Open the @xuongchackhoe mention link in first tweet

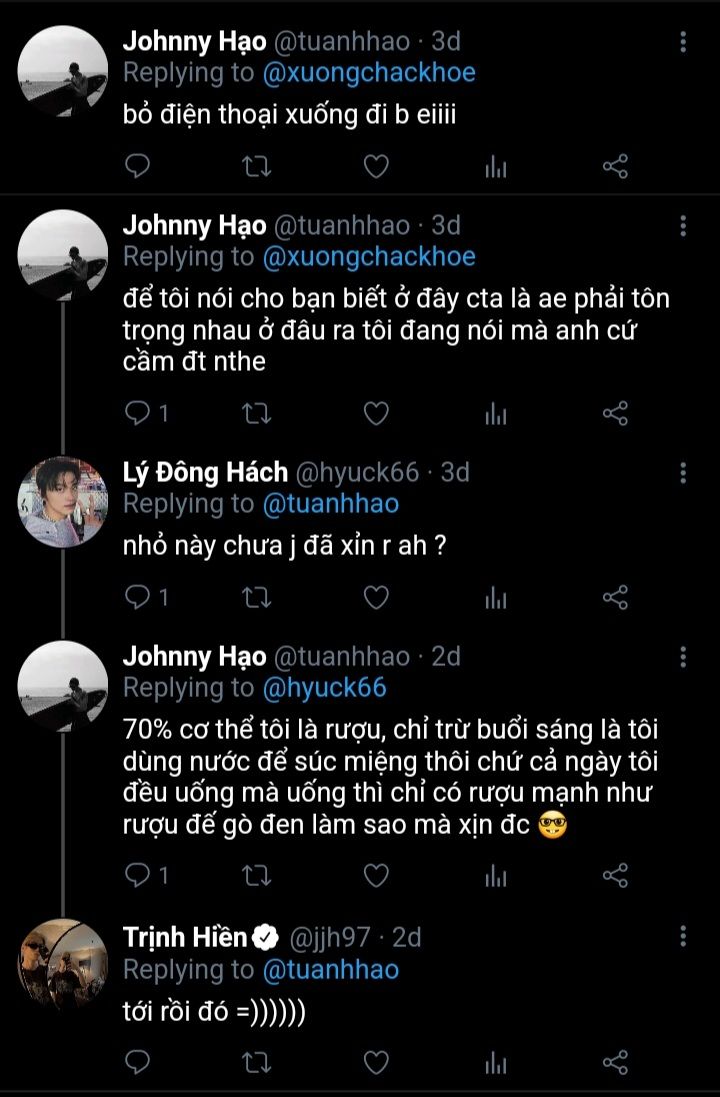369,72
